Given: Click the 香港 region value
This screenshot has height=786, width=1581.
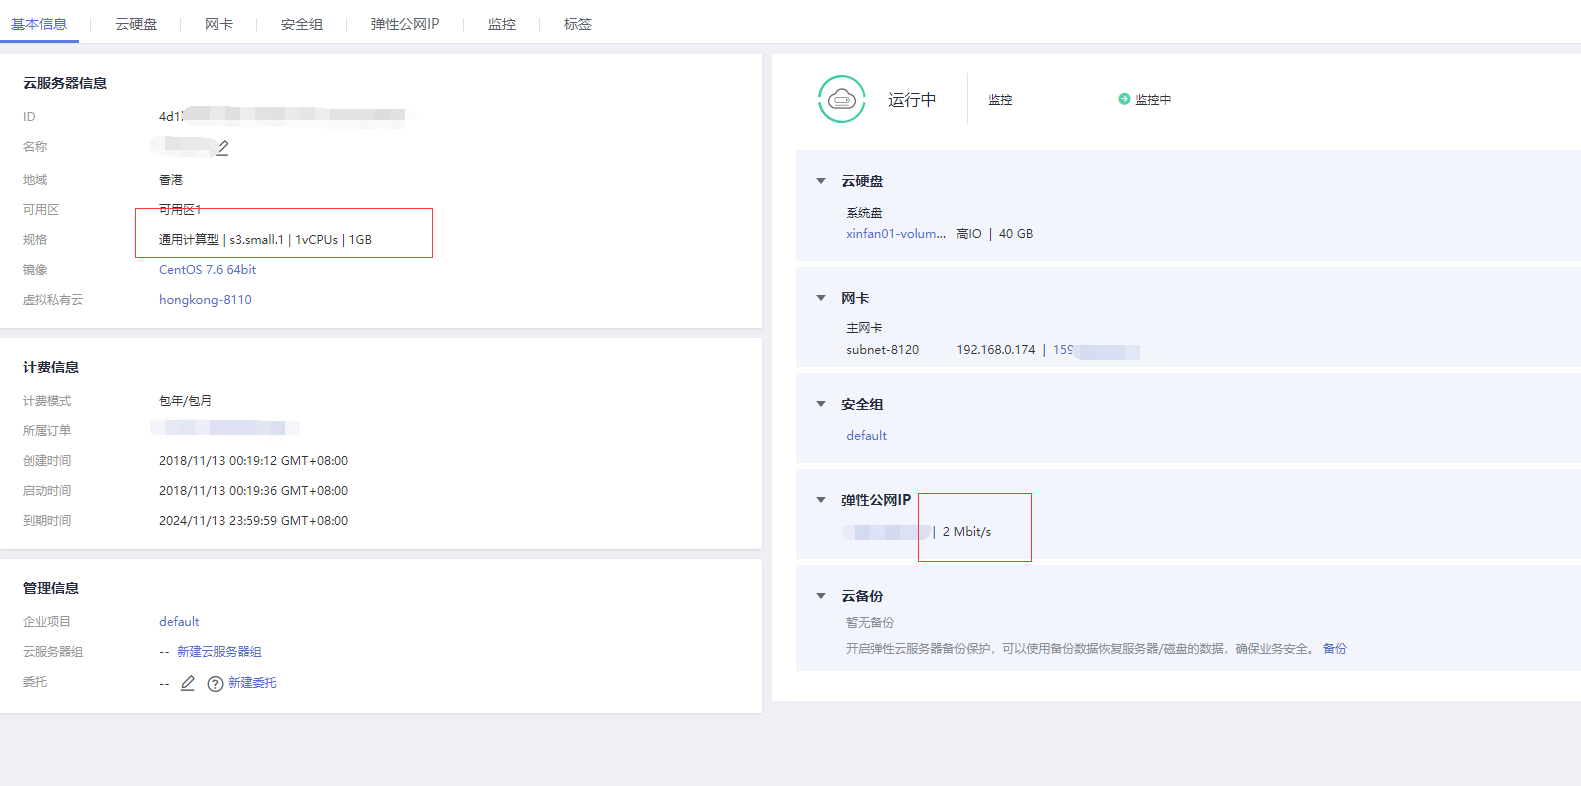Looking at the screenshot, I should (x=171, y=180).
